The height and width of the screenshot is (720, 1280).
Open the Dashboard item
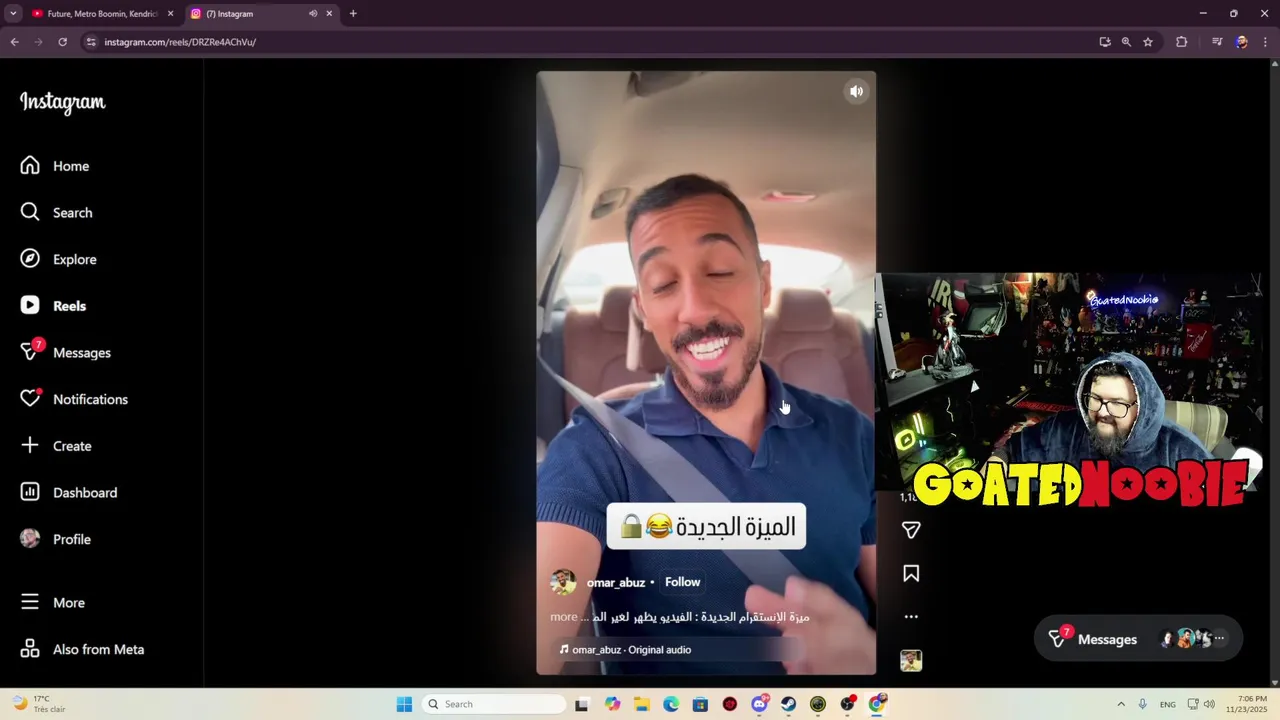click(x=68, y=492)
